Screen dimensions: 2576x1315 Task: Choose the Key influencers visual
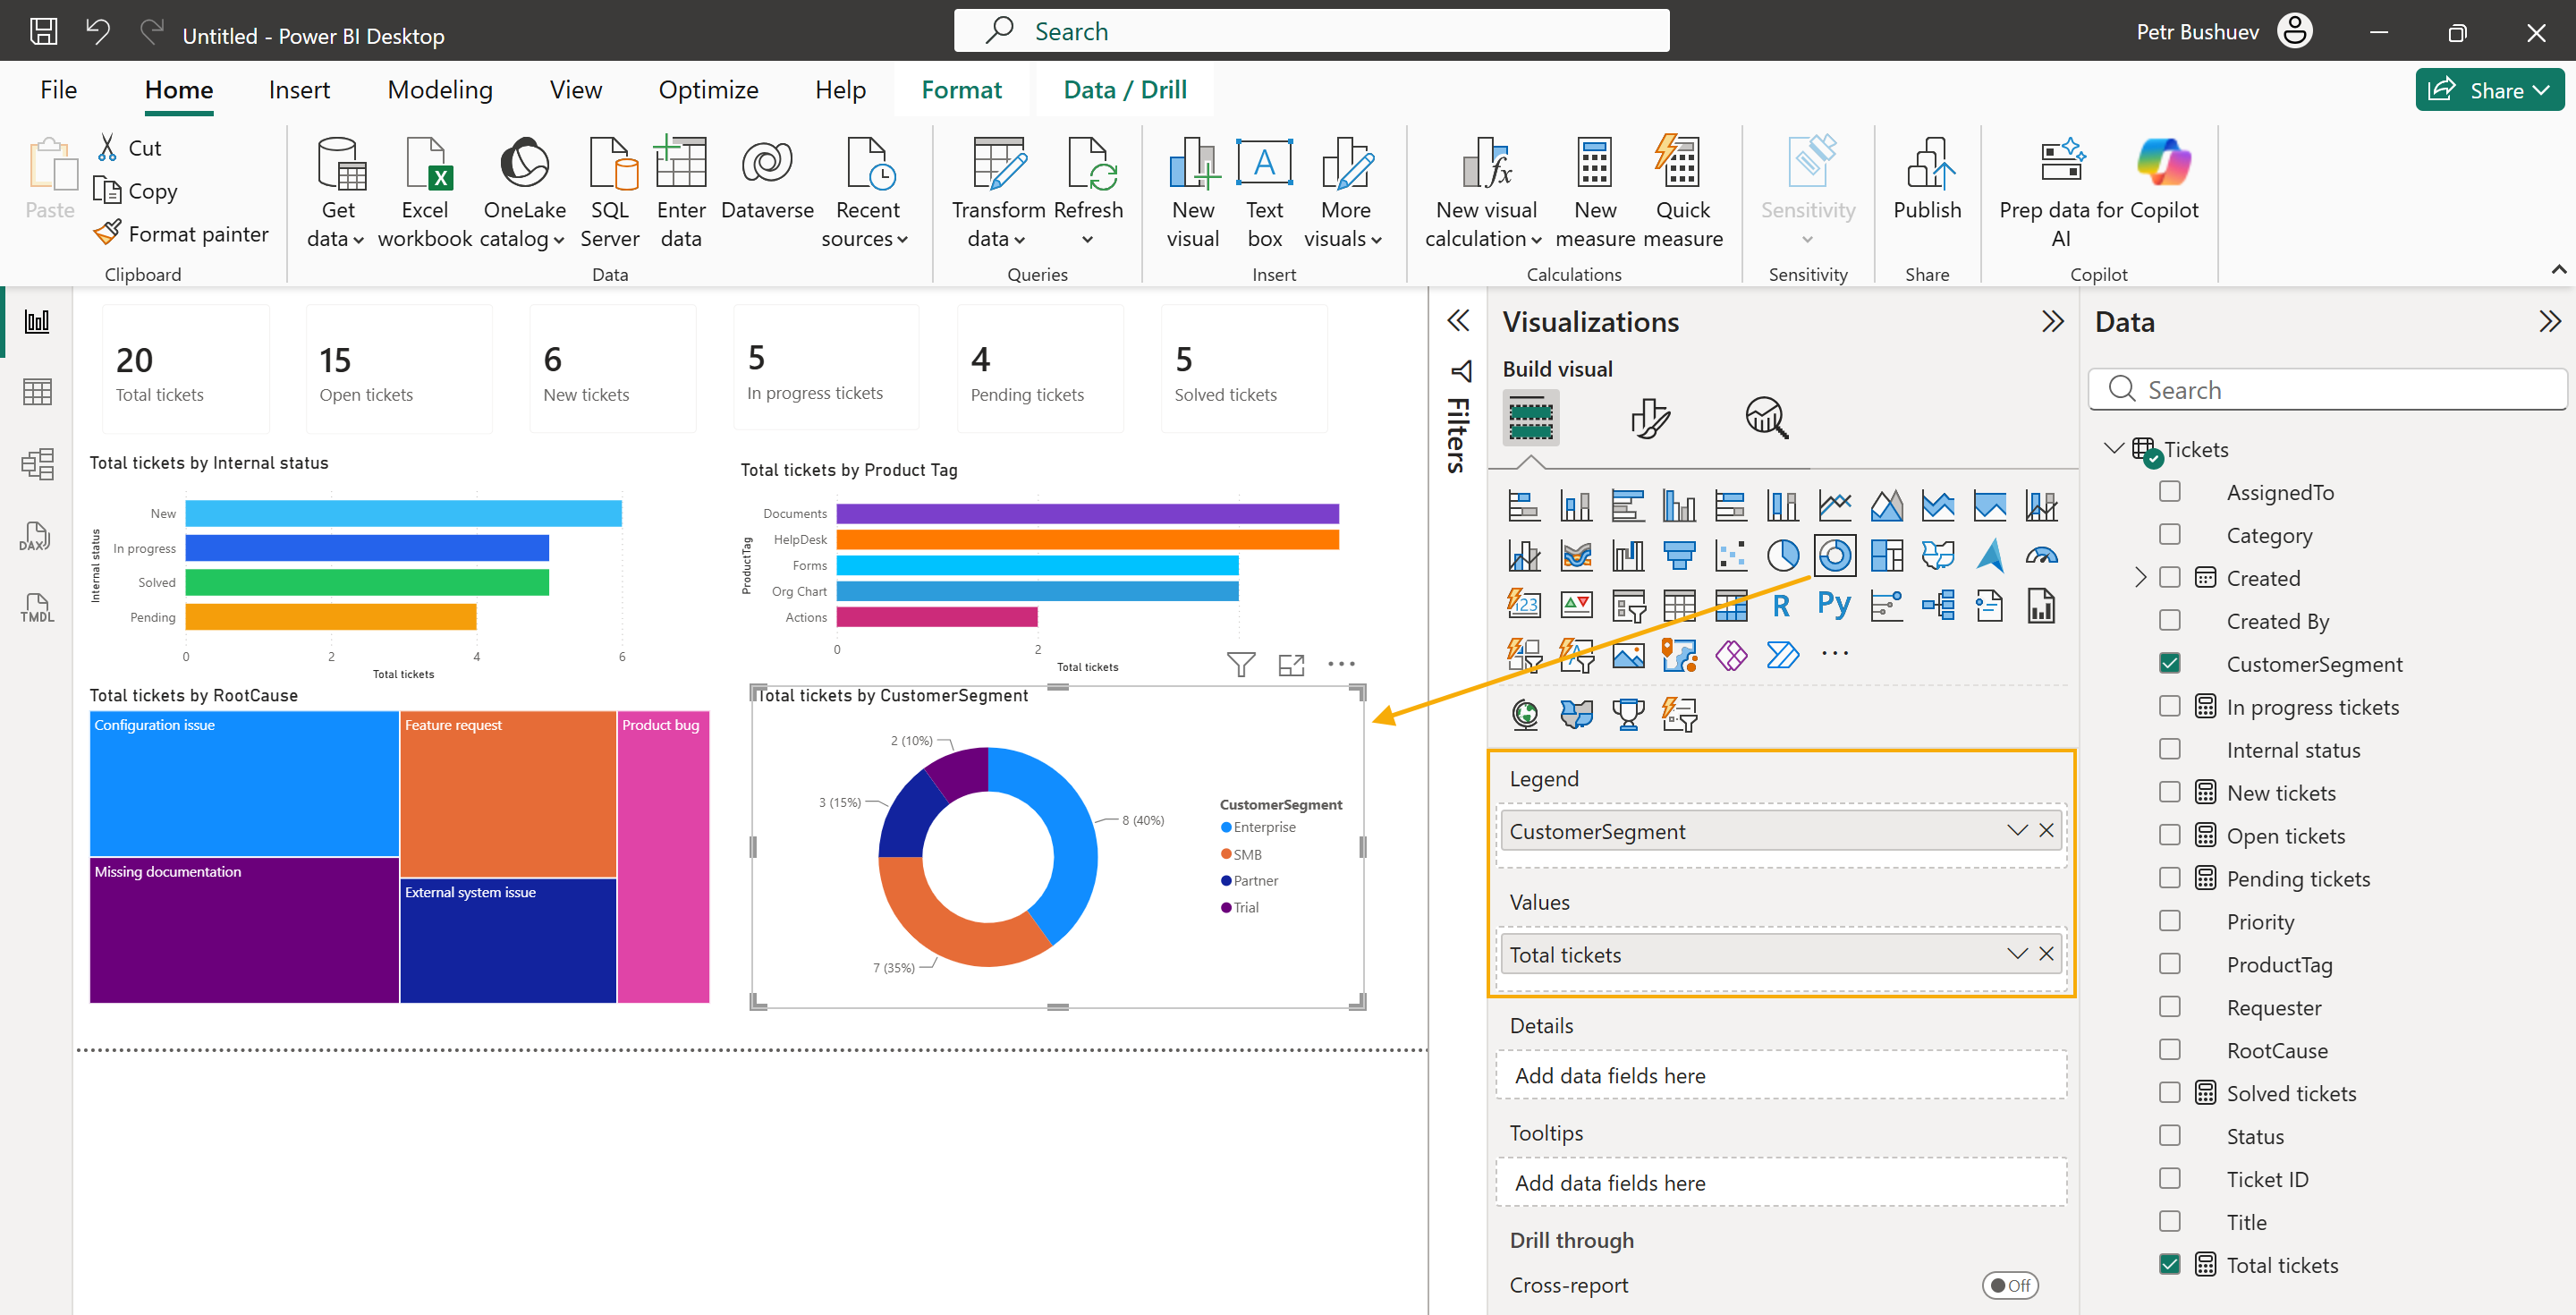point(1886,605)
